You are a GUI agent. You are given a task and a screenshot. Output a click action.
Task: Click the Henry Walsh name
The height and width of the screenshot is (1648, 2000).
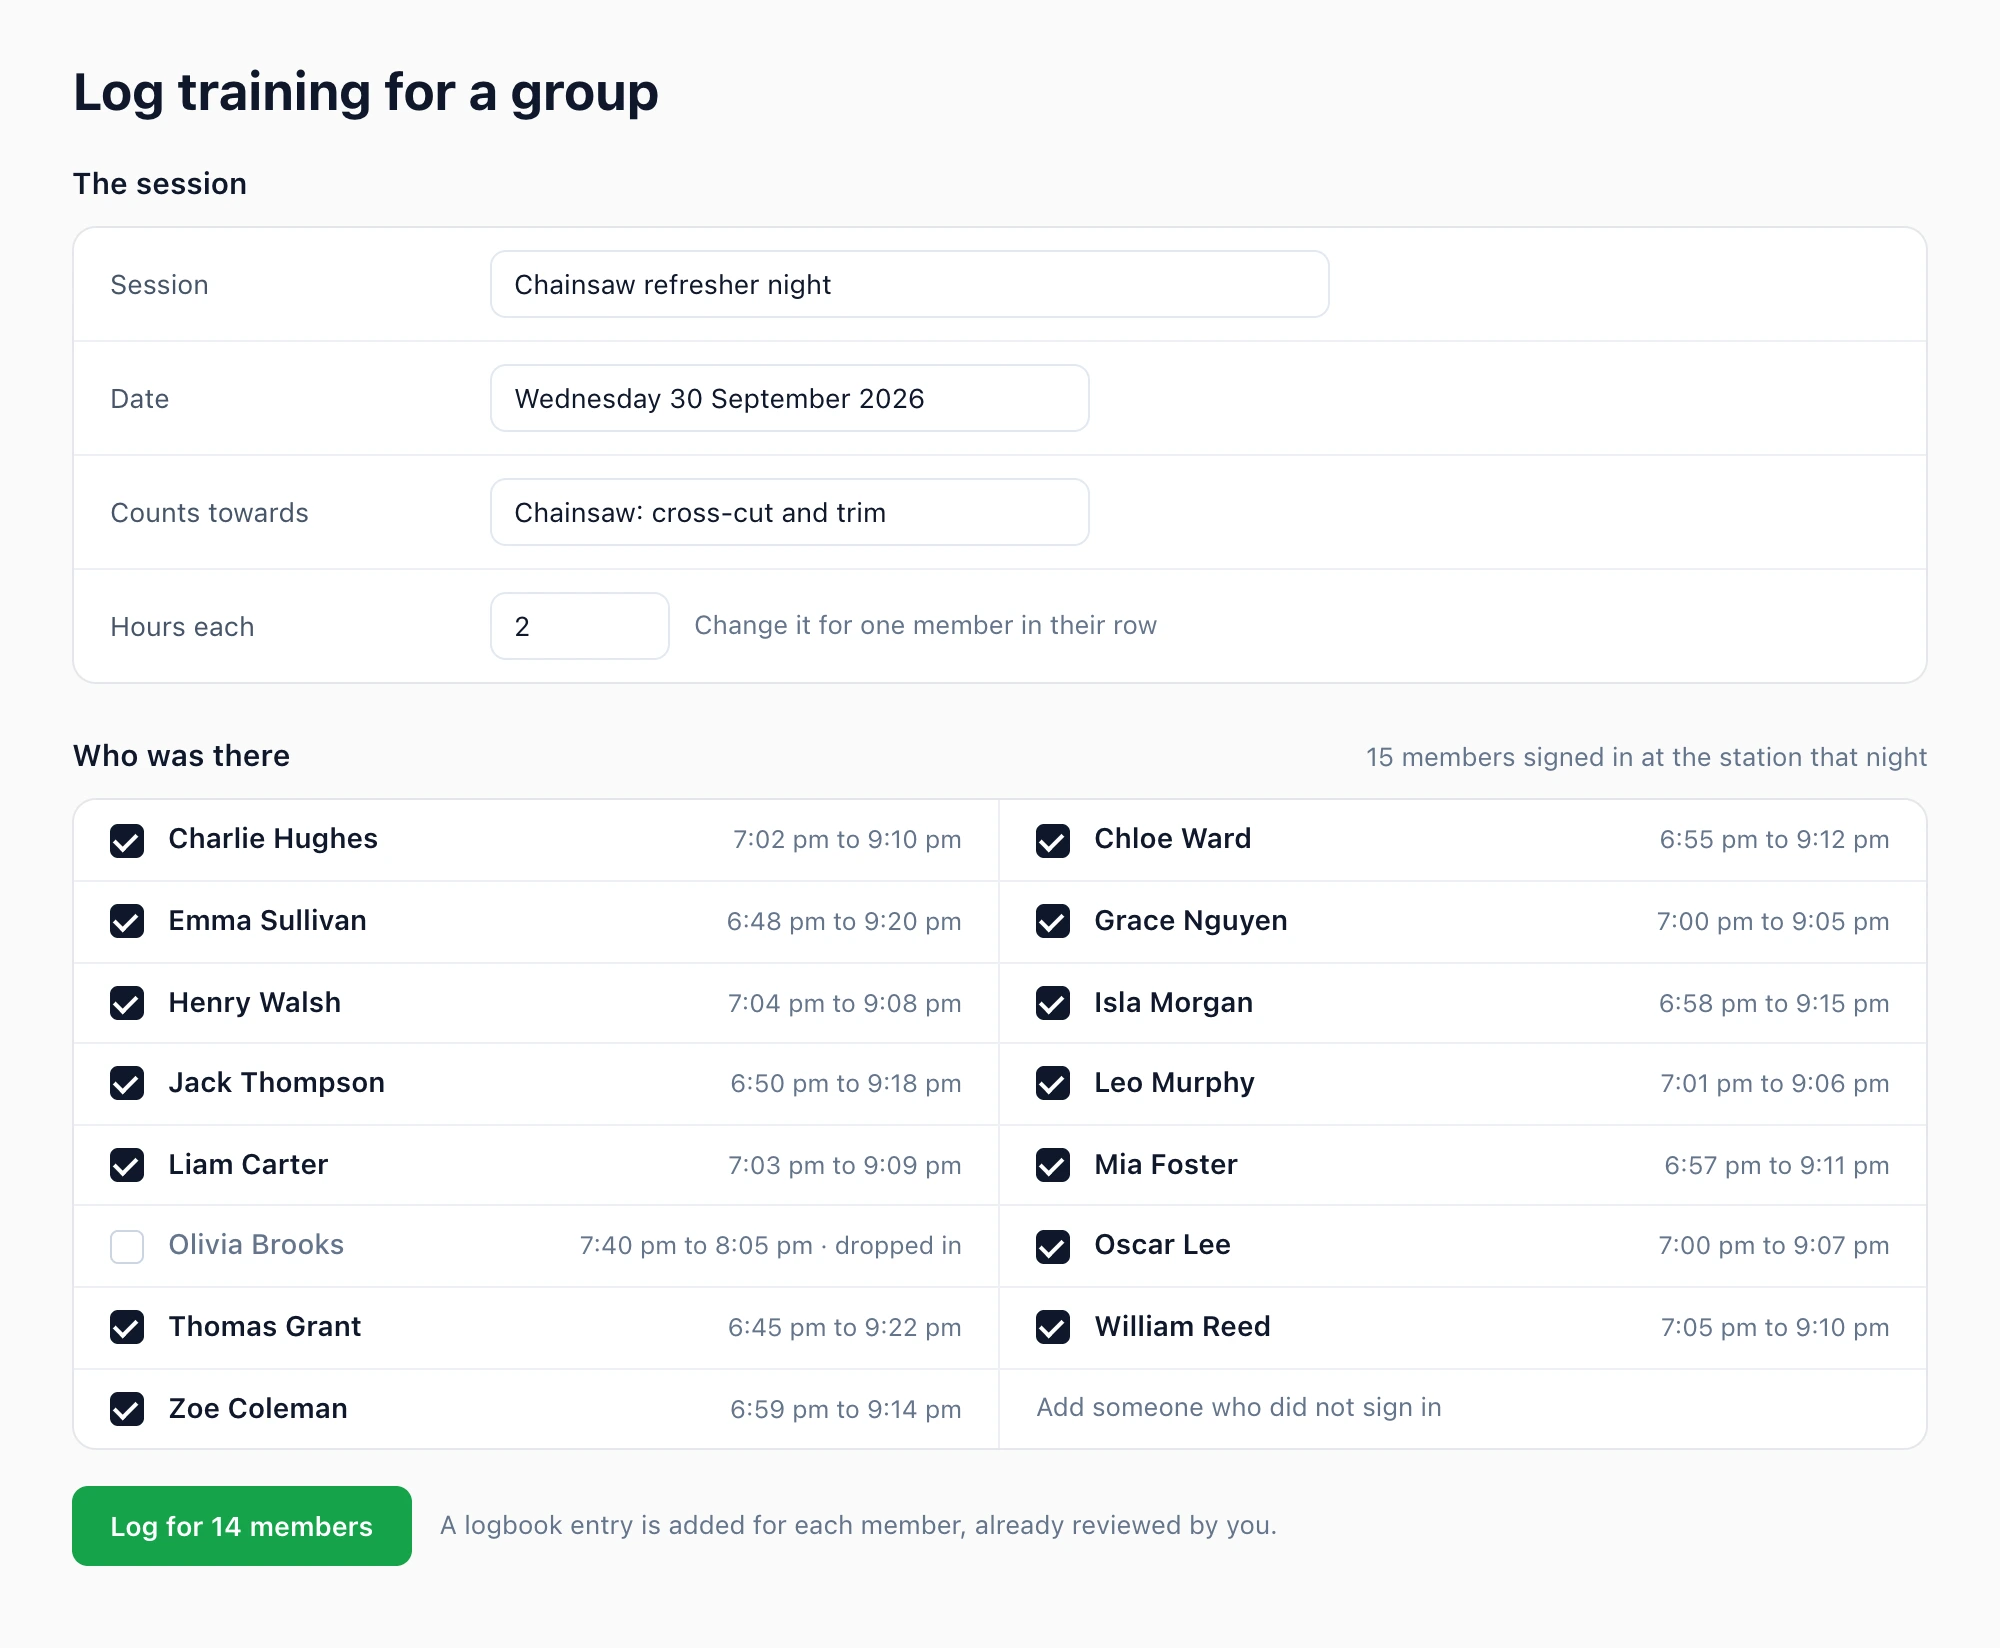point(255,1002)
